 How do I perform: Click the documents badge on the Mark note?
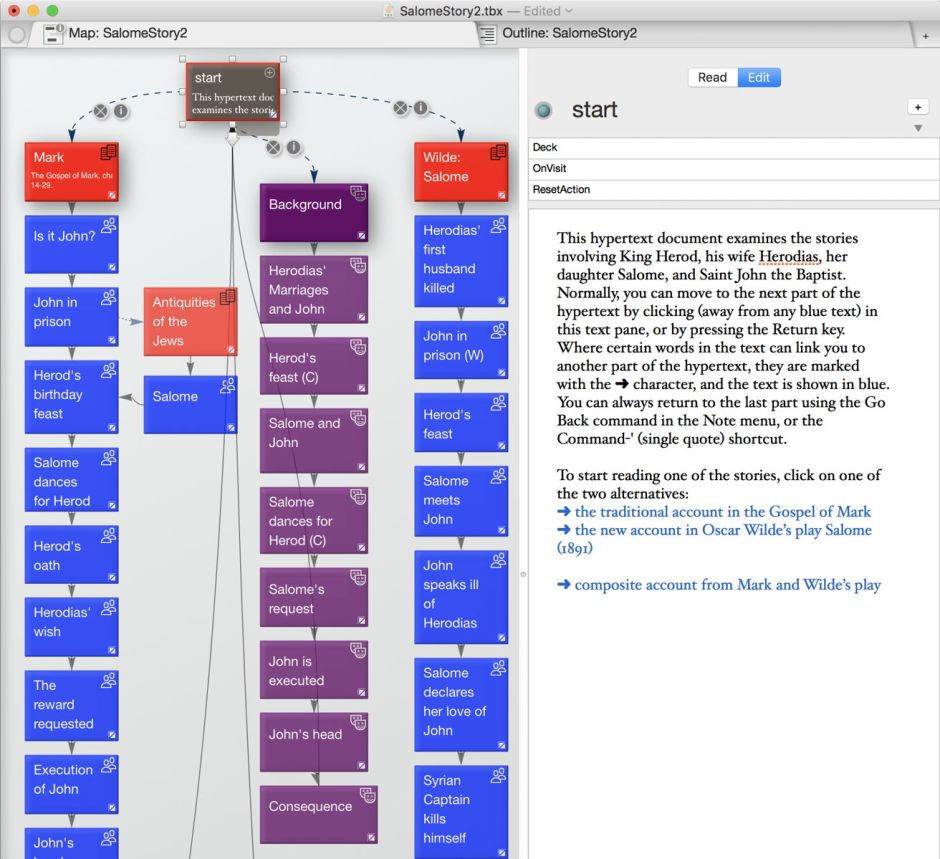click(108, 152)
